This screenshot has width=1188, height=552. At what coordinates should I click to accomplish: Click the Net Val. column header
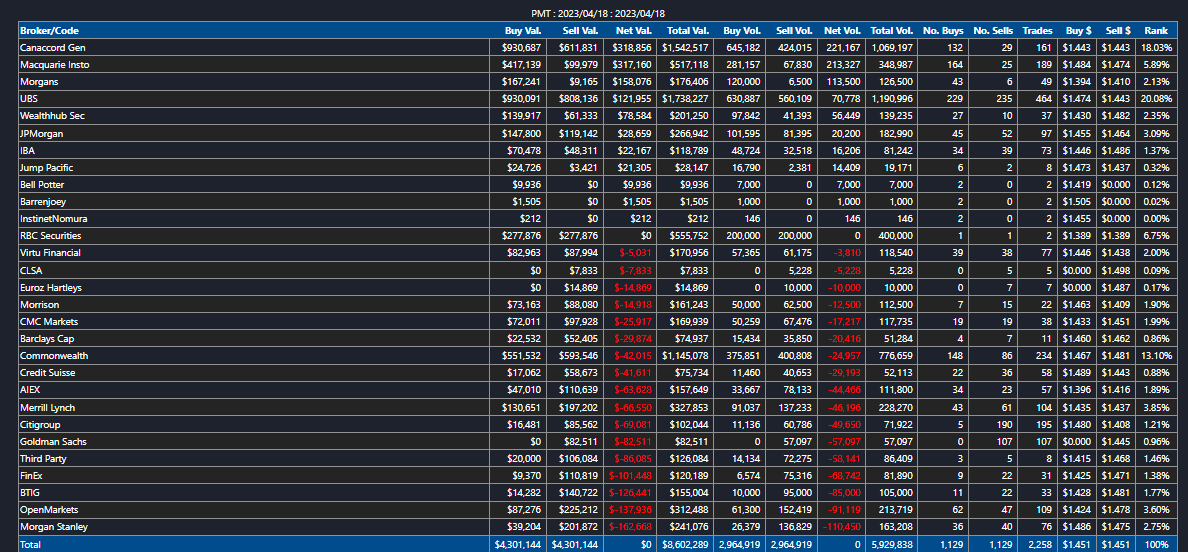pos(635,31)
